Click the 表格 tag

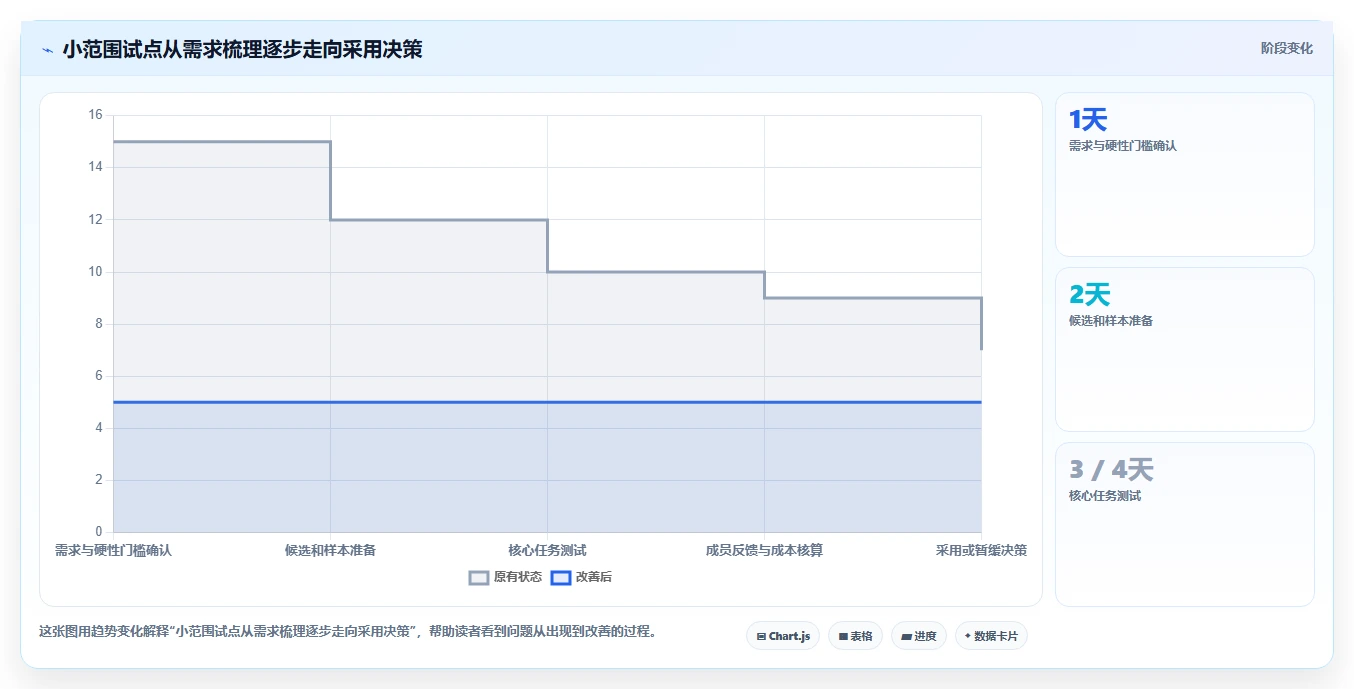click(855, 636)
